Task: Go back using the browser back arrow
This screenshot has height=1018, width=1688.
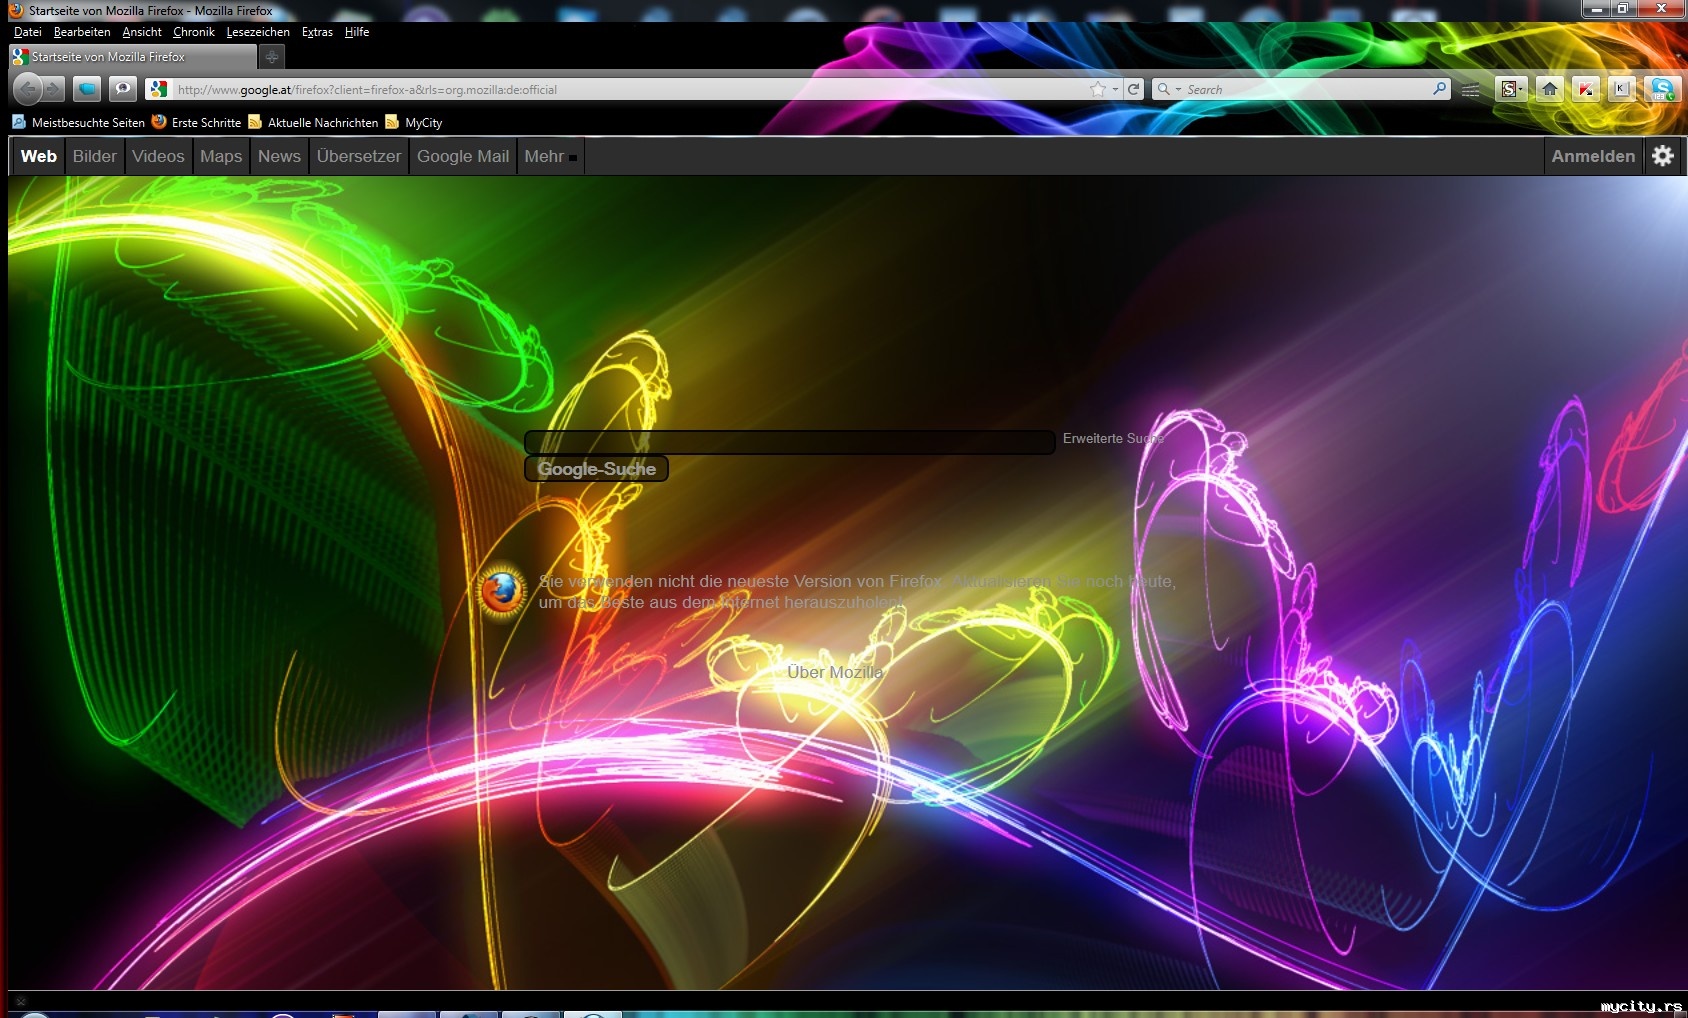Action: click(28, 89)
